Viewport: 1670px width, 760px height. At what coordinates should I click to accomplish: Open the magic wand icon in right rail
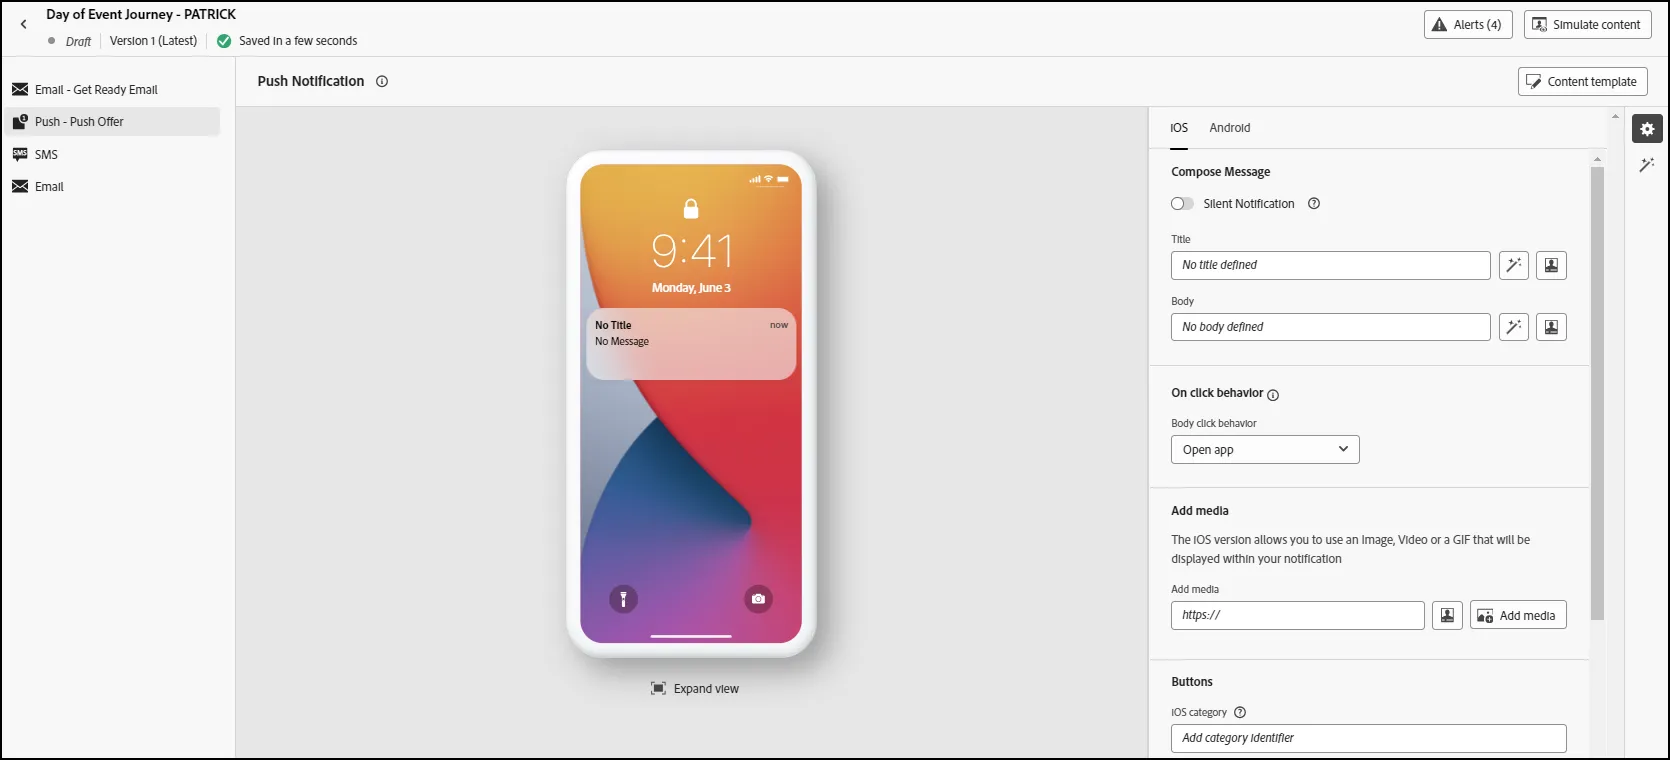click(x=1647, y=165)
